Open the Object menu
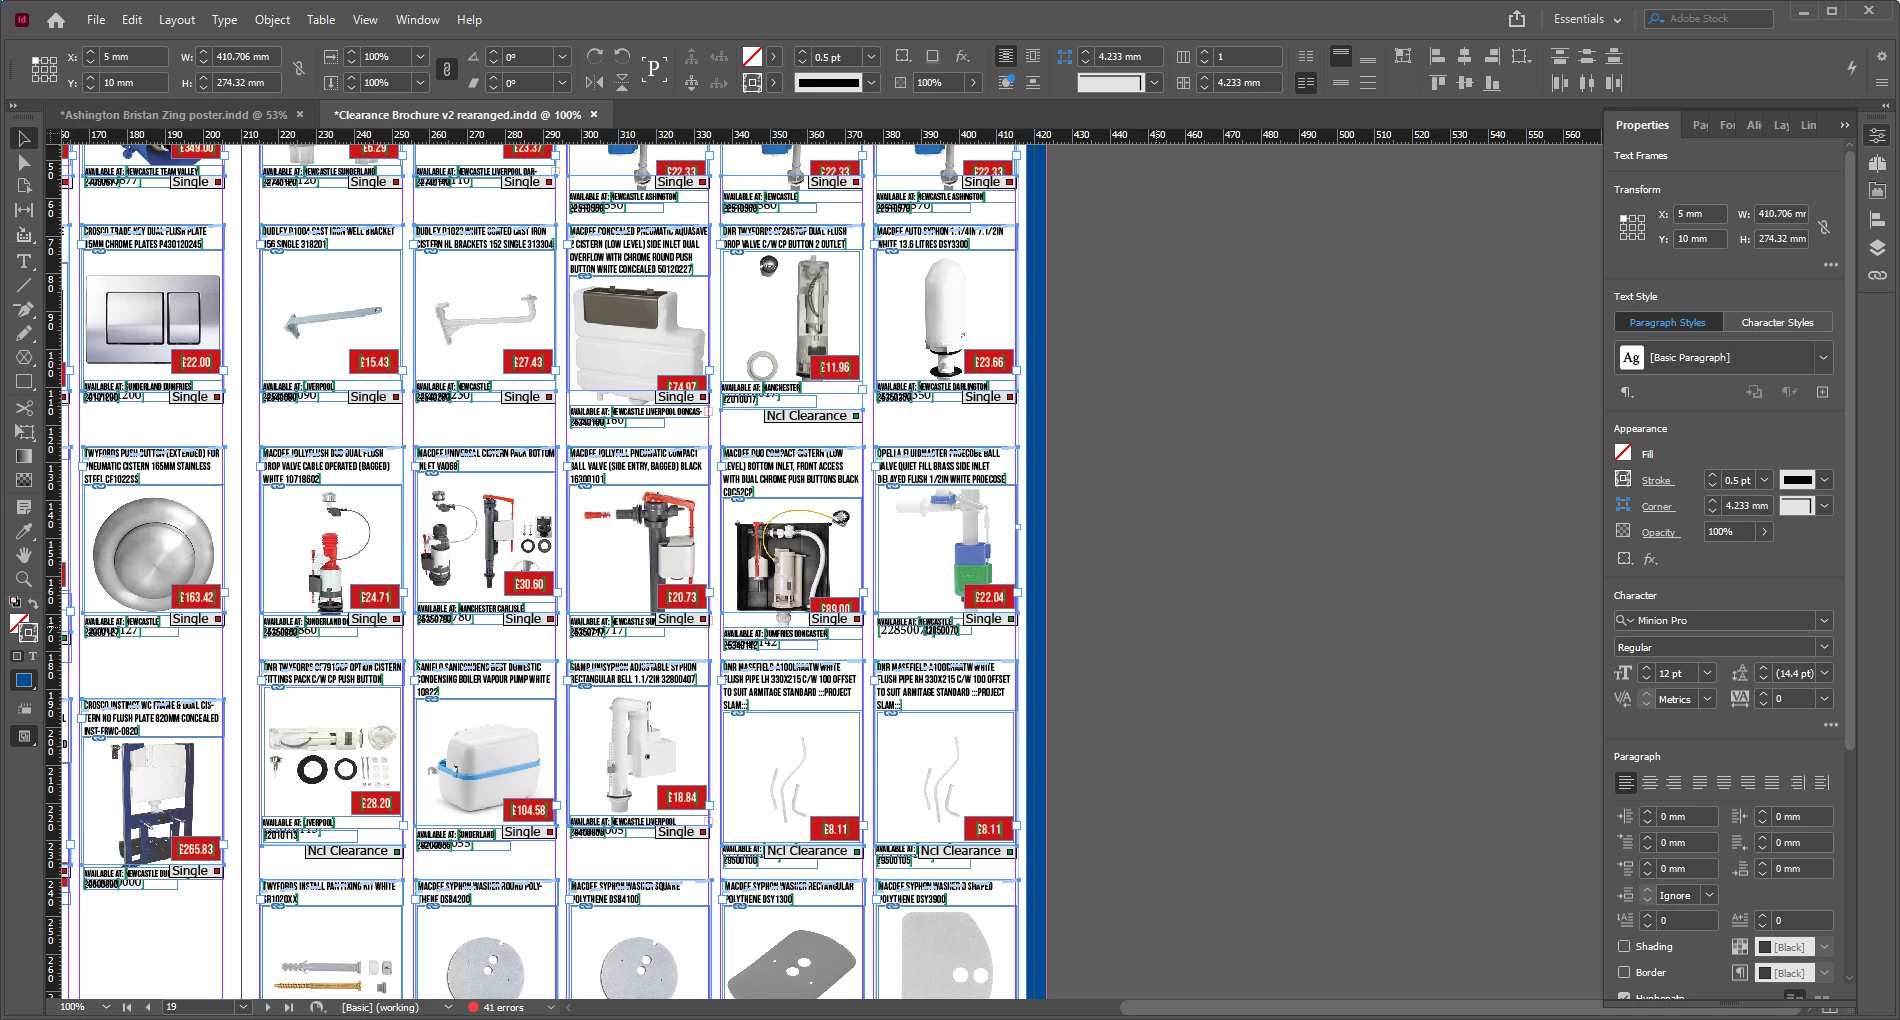 pyautogui.click(x=272, y=19)
